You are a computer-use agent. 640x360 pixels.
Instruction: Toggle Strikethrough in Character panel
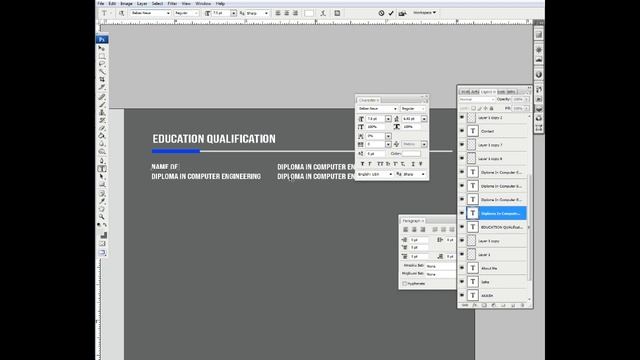point(421,164)
